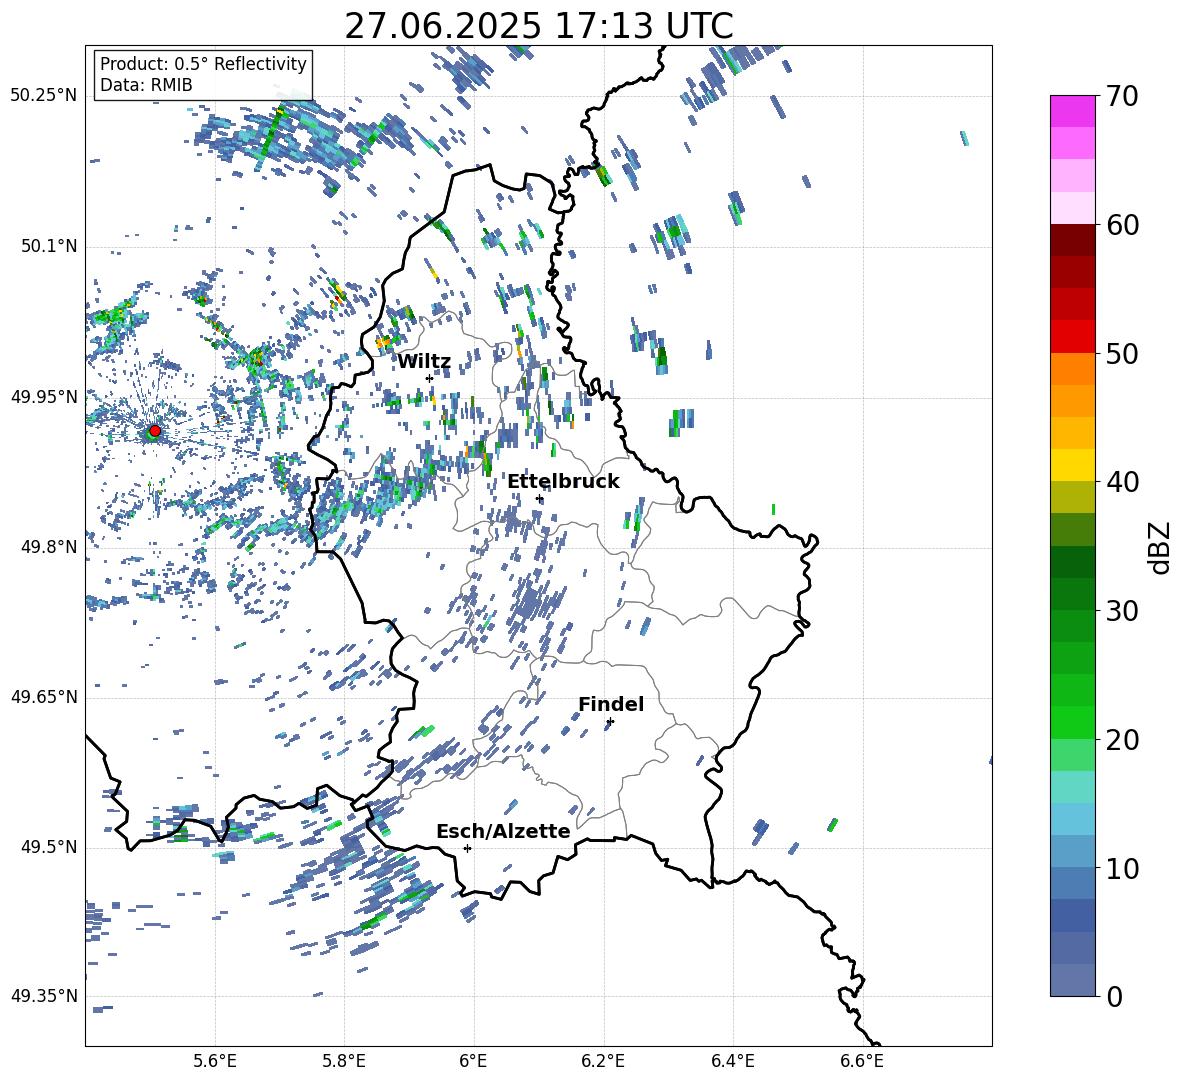Click the 49.8°N latitude label
Viewport: 1184px width, 1081px height.
(x=49, y=547)
